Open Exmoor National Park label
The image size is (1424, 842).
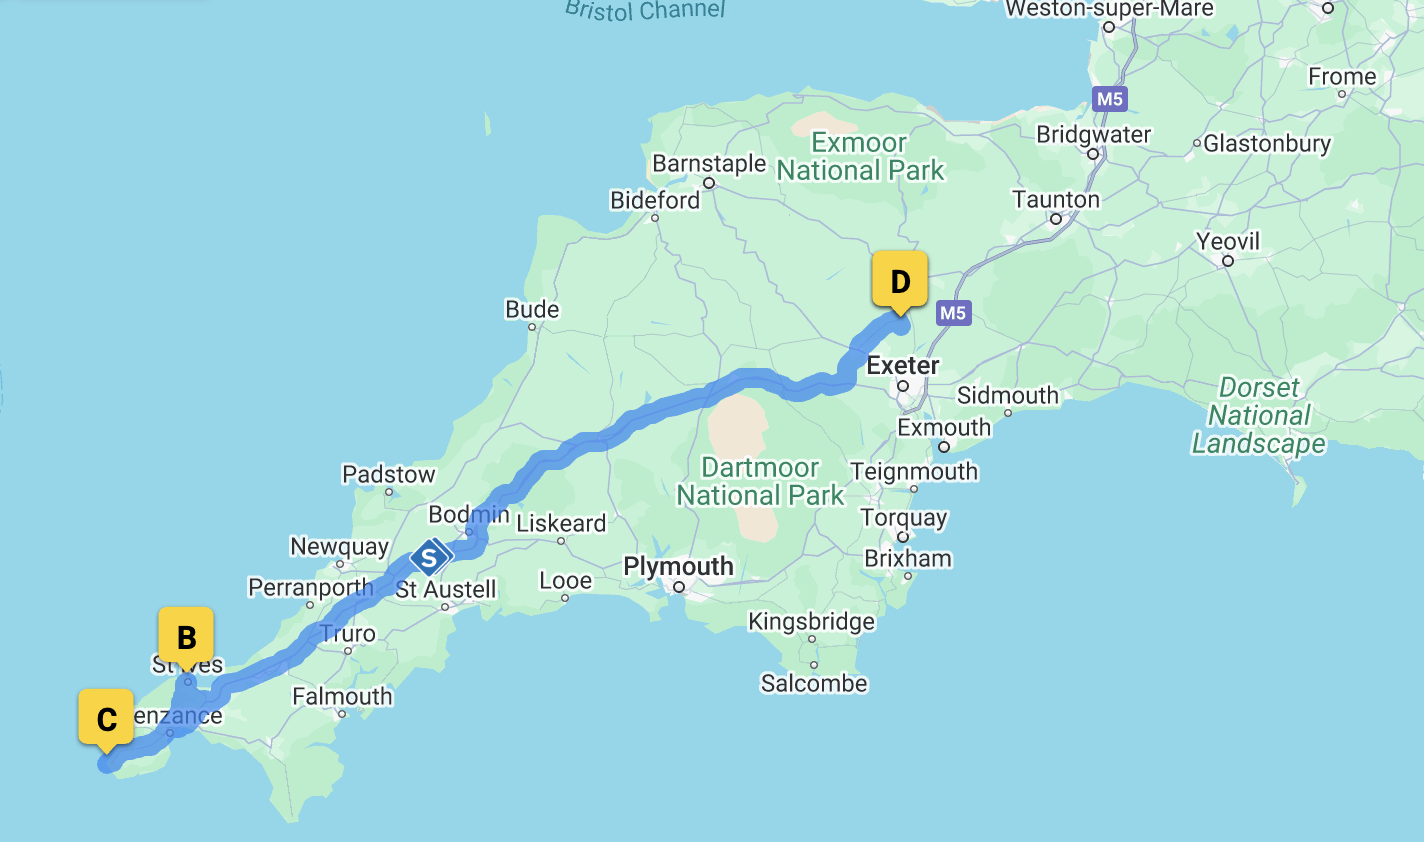[x=860, y=157]
